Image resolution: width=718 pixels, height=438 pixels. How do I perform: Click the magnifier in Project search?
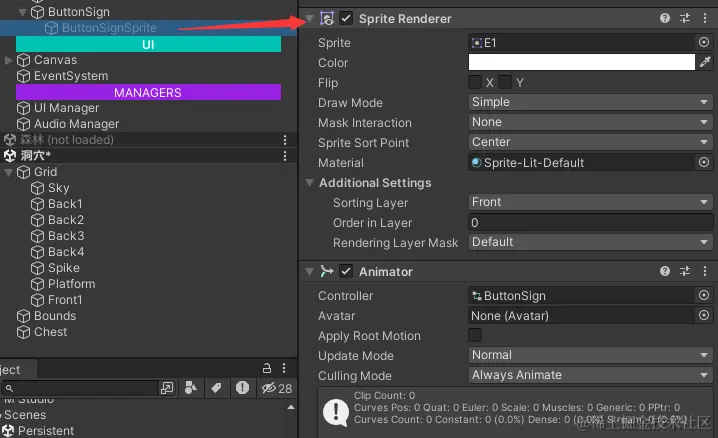(9, 389)
